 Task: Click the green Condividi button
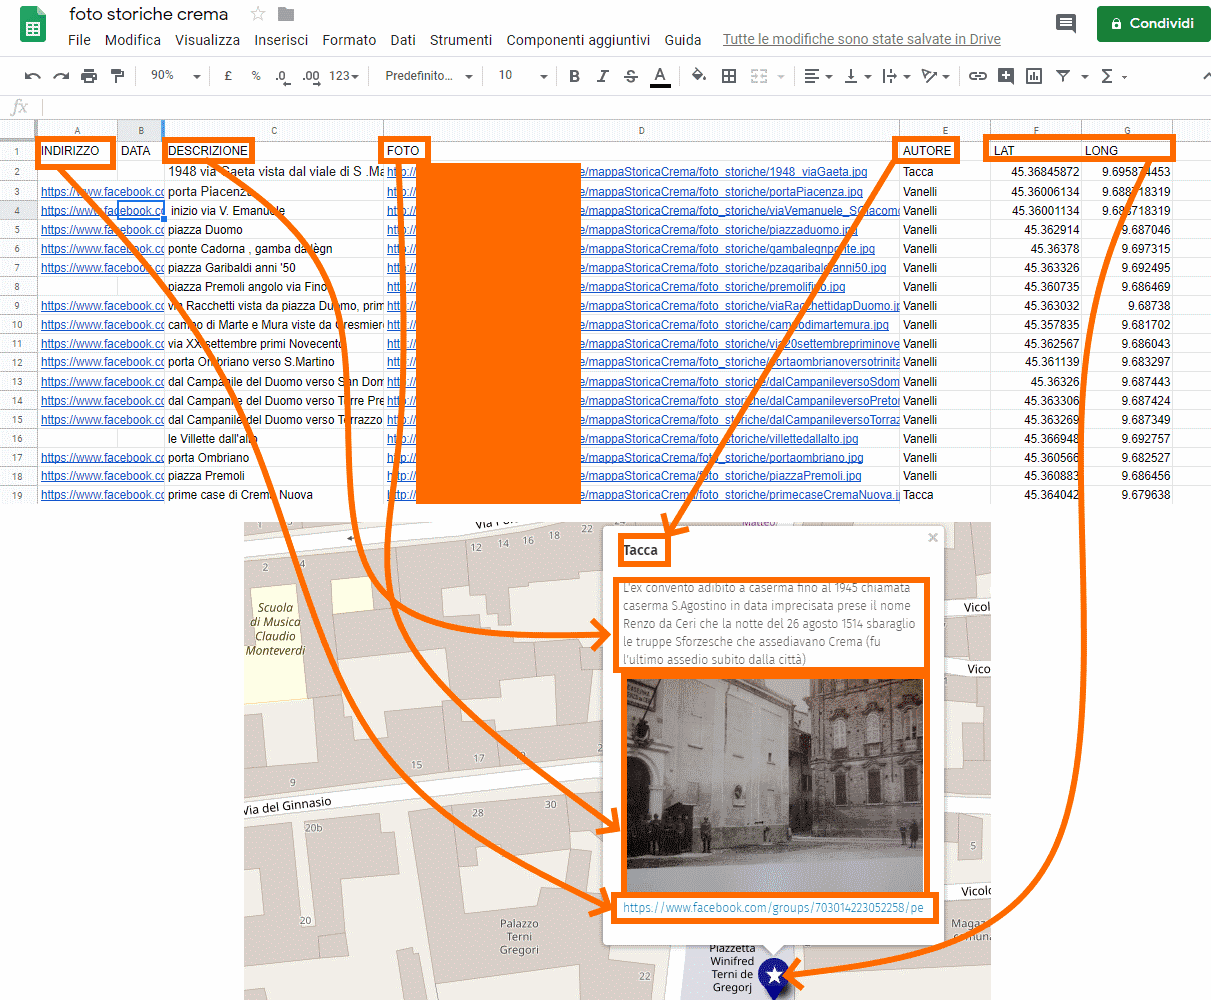point(1153,24)
